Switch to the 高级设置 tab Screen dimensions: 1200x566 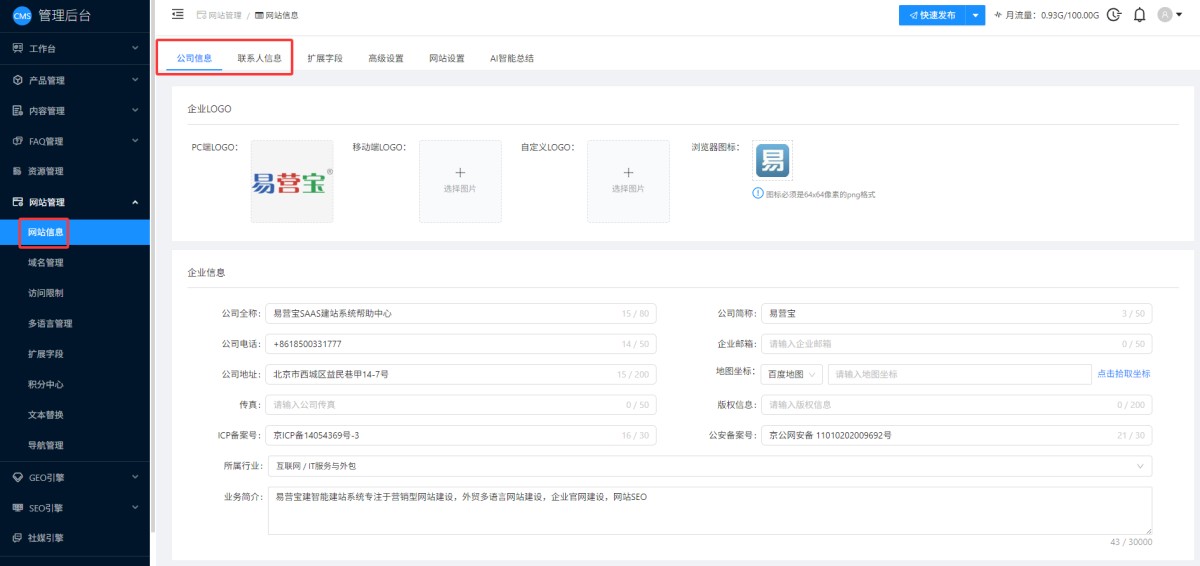[x=386, y=58]
